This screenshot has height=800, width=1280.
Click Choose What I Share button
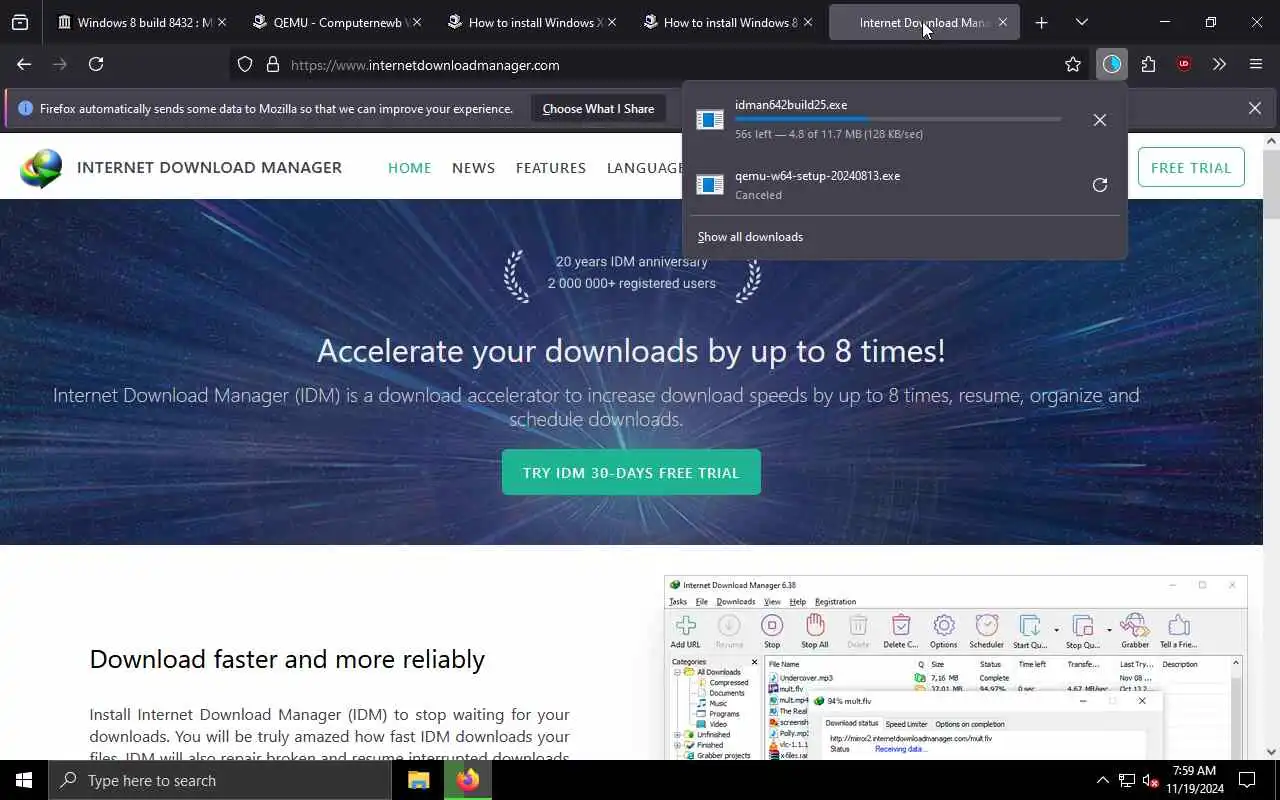[598, 109]
